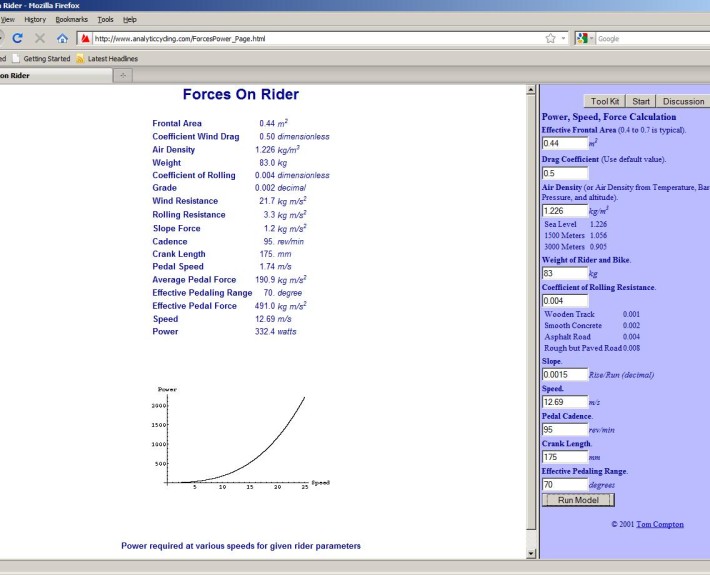Click the Sea Level 1.226 reference line
The height and width of the screenshot is (575, 710).
575,224
